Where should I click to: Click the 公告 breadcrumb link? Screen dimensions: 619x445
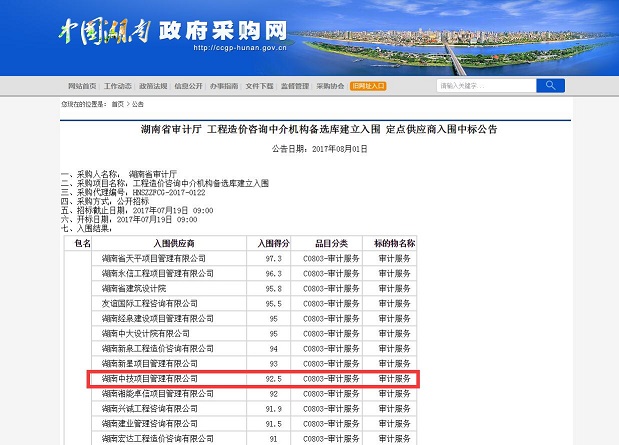pyautogui.click(x=137, y=104)
